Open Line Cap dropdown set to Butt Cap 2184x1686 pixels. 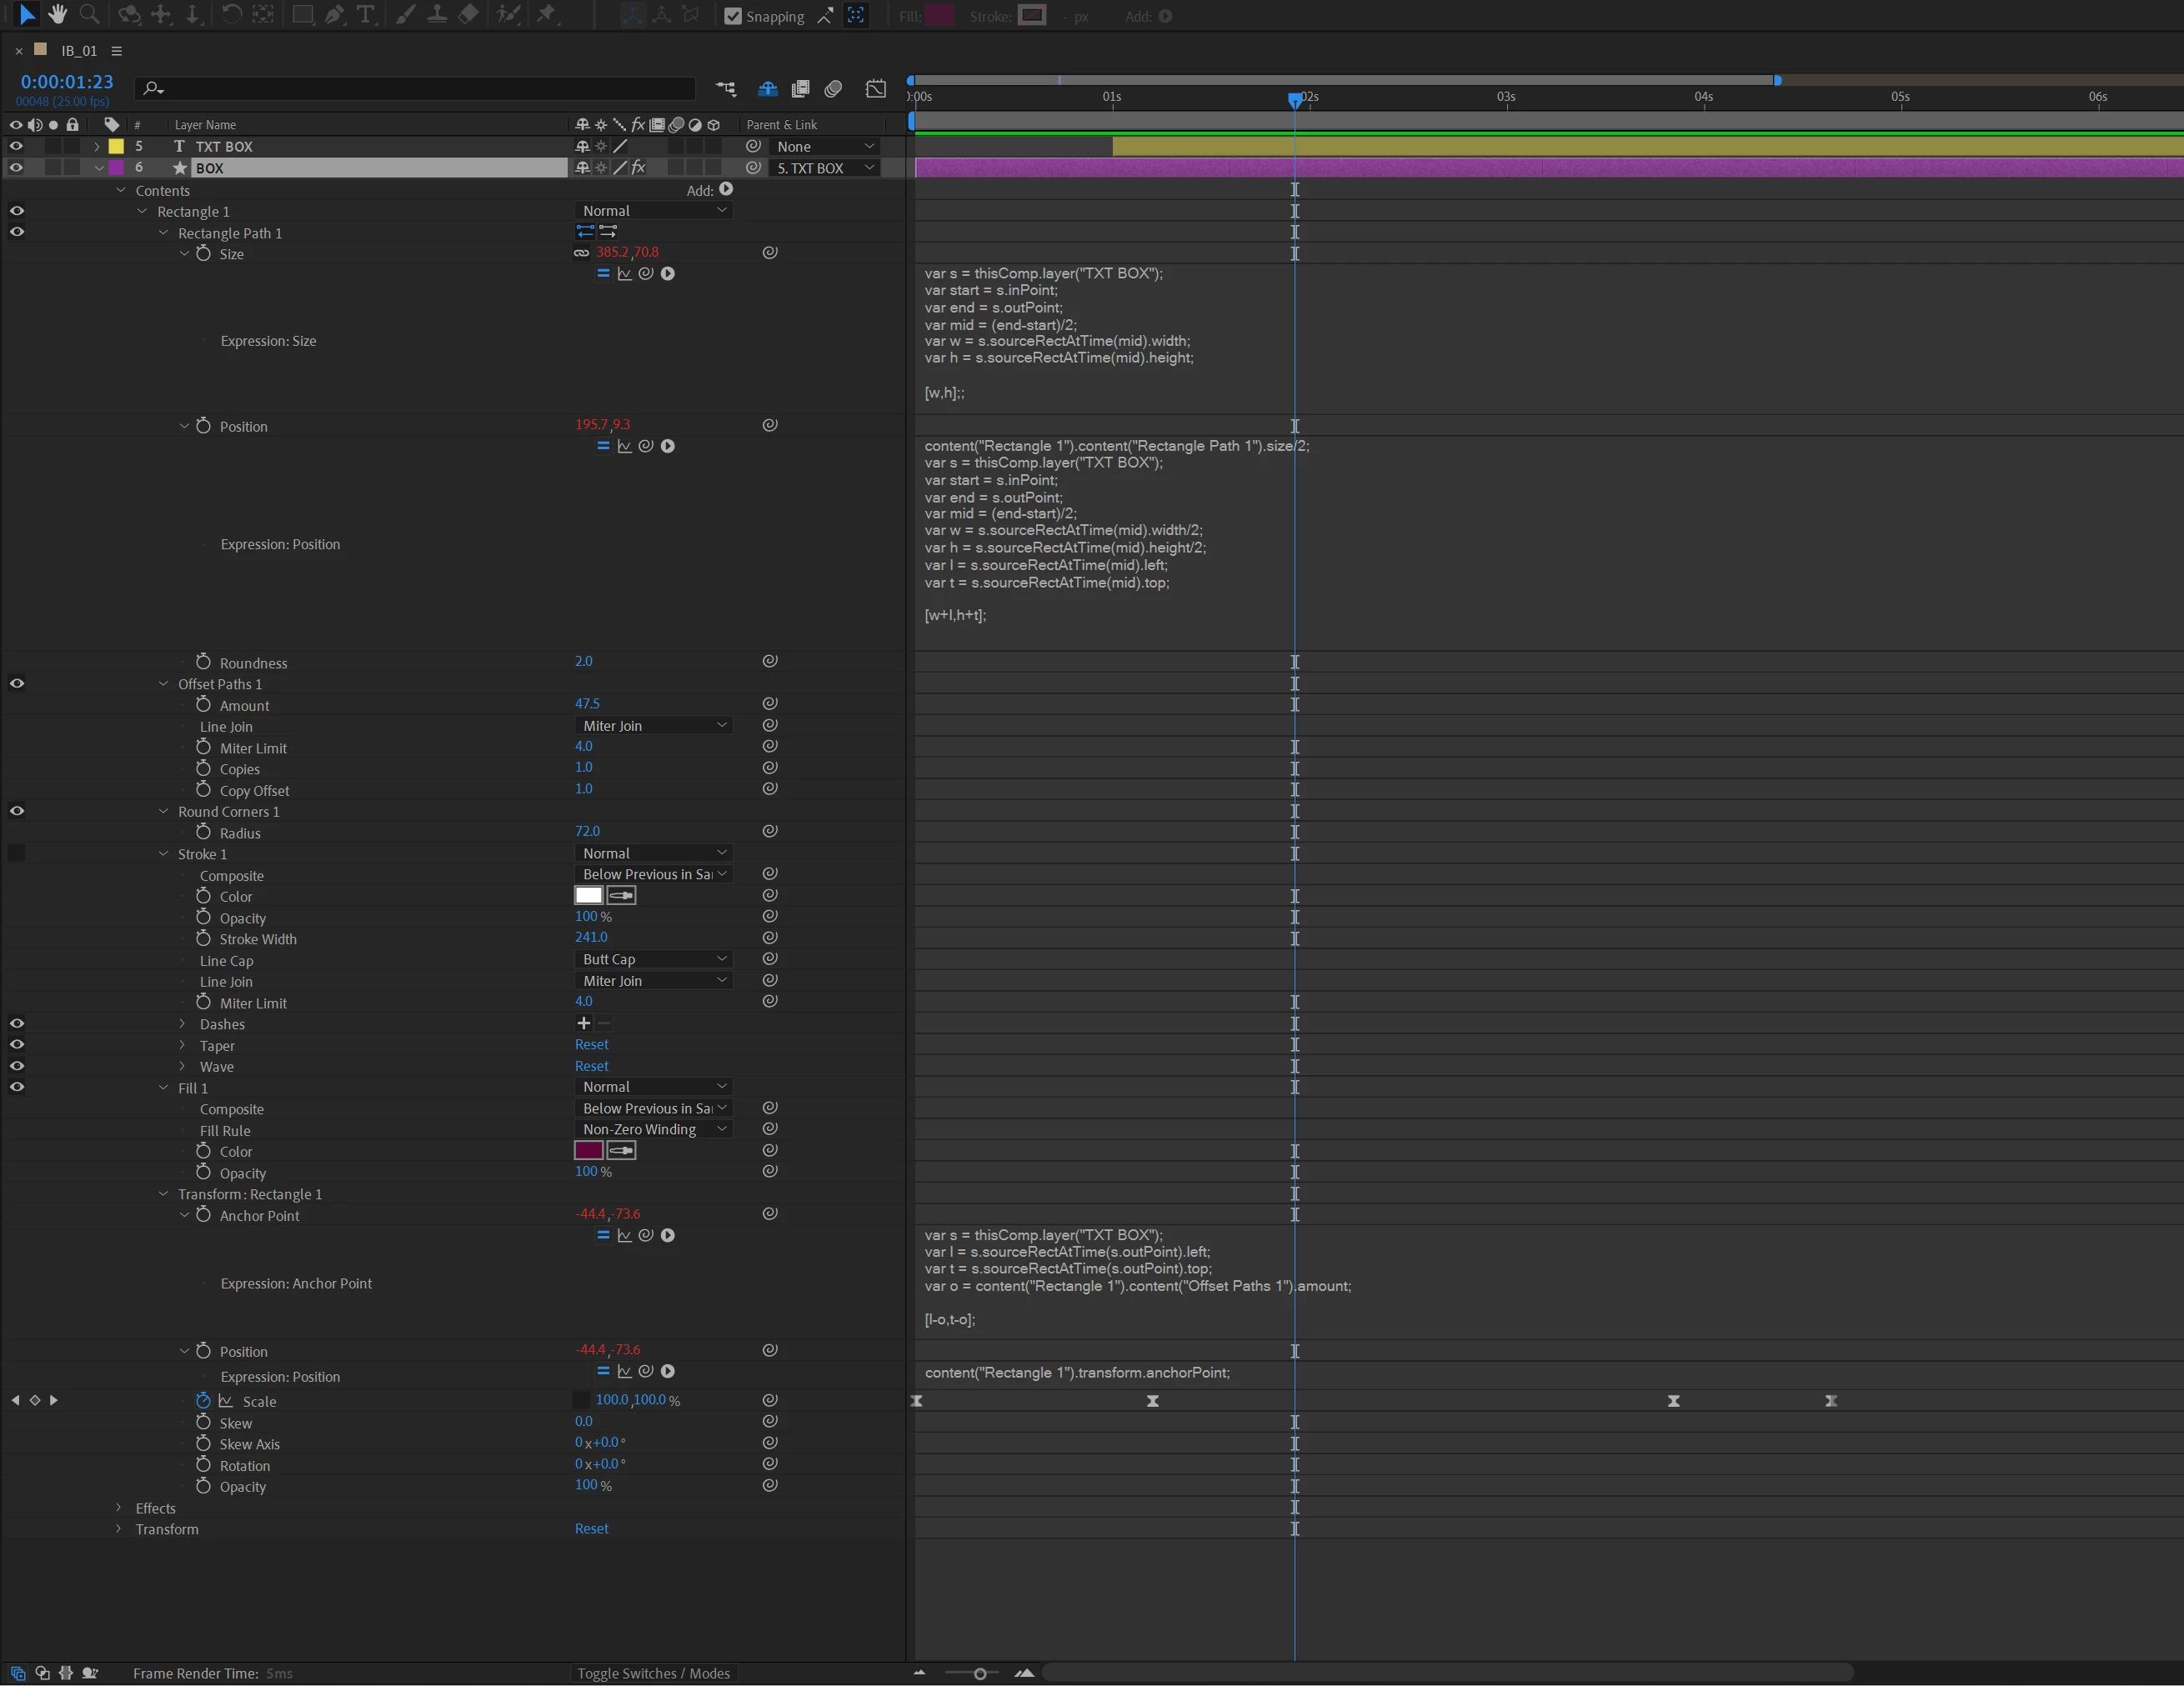coord(654,959)
